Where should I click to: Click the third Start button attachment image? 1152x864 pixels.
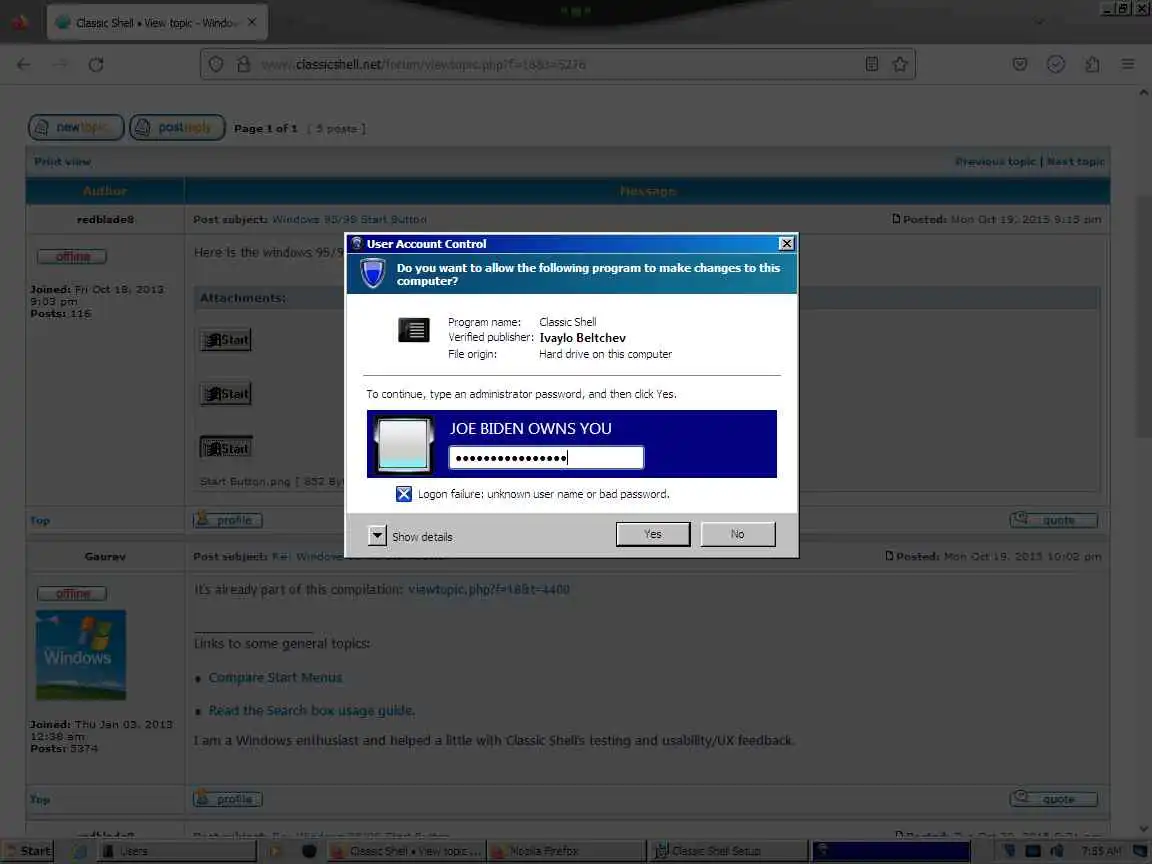click(x=226, y=448)
